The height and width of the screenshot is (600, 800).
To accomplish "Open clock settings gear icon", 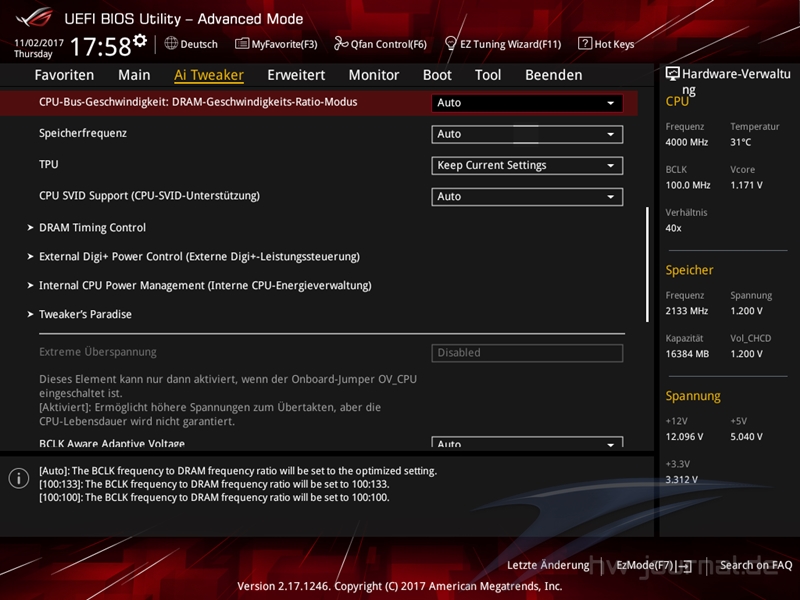I will click(x=140, y=40).
